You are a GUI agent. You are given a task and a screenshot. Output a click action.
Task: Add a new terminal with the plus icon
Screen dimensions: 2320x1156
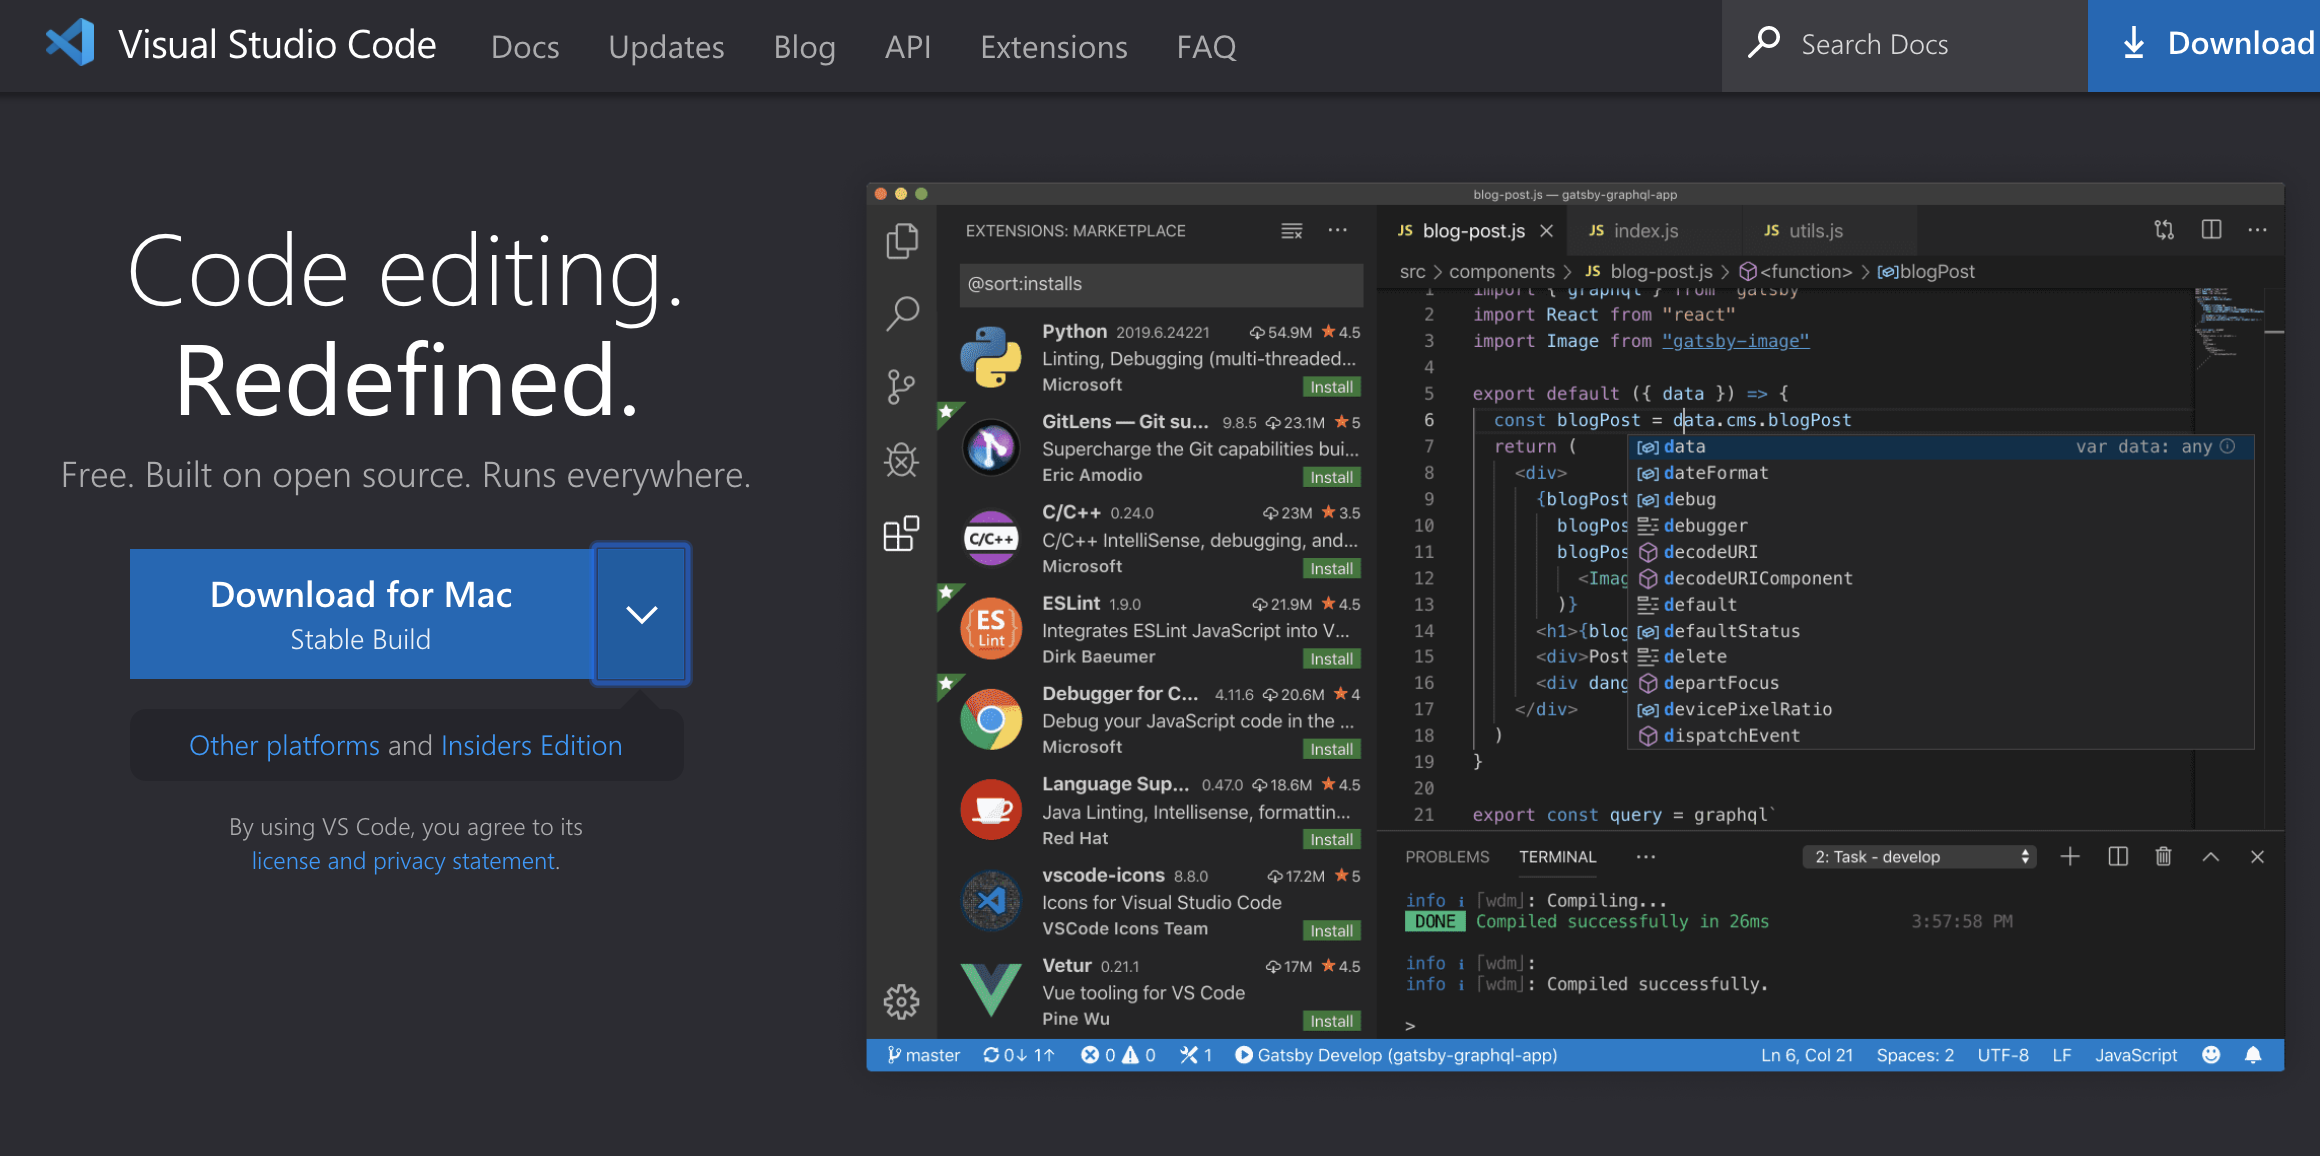(x=2070, y=857)
